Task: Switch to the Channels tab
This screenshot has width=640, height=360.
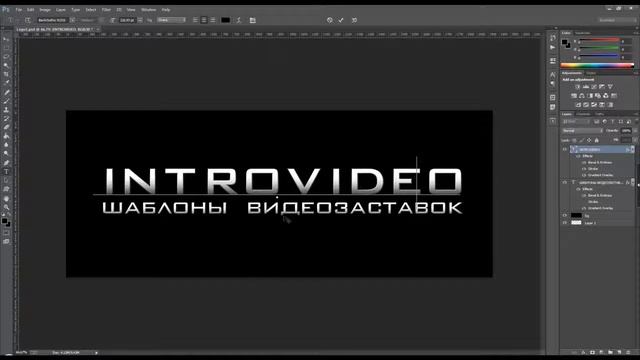Action: tap(583, 114)
